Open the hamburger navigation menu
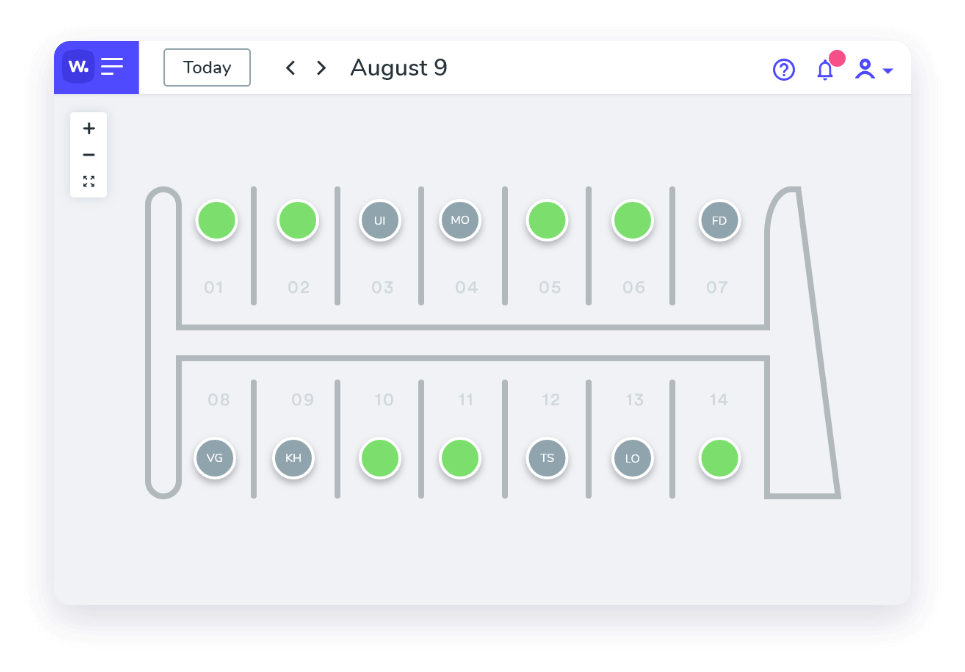The width and height of the screenshot is (965, 672). point(112,67)
